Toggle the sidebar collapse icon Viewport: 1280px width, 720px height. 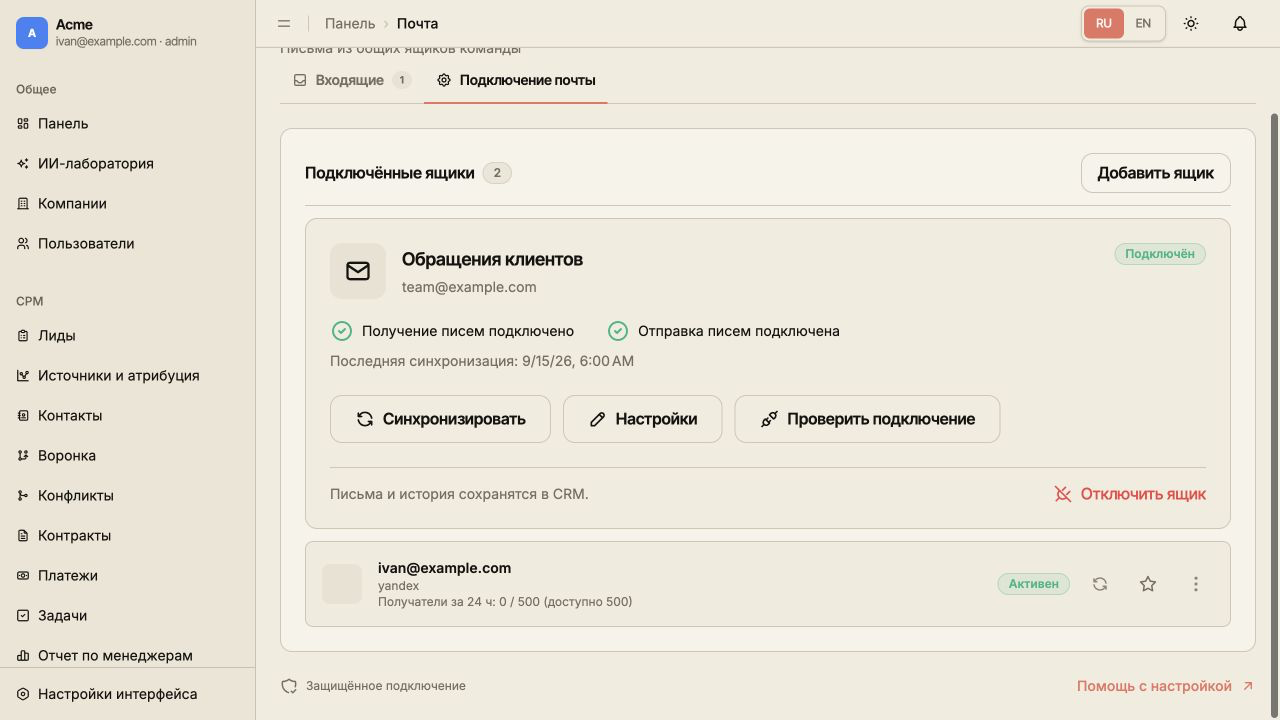click(284, 23)
